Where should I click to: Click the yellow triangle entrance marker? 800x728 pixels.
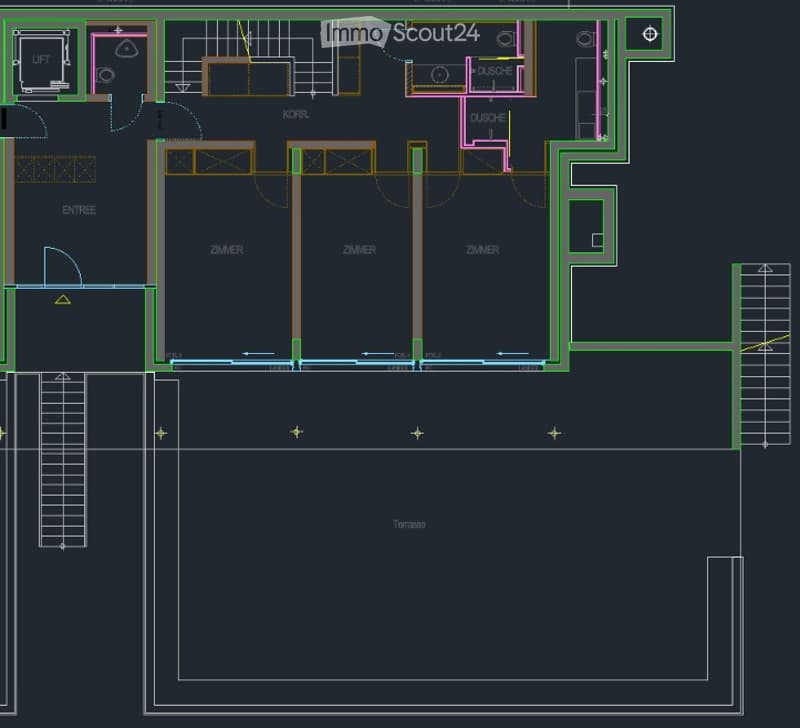(x=63, y=299)
